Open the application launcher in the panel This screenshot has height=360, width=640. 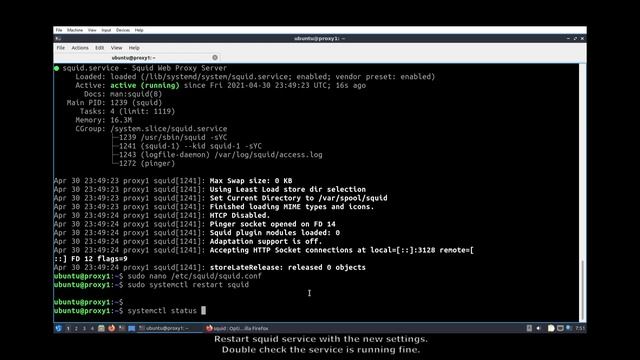tap(58, 328)
